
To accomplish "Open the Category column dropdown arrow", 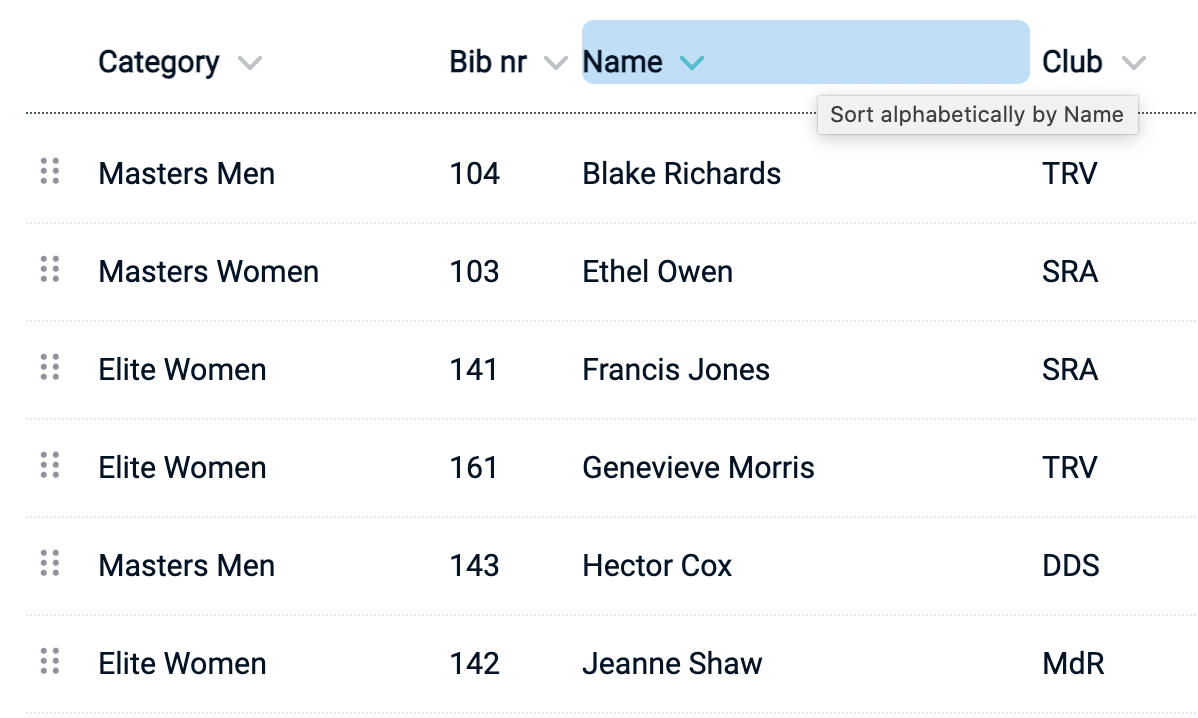I will [250, 63].
